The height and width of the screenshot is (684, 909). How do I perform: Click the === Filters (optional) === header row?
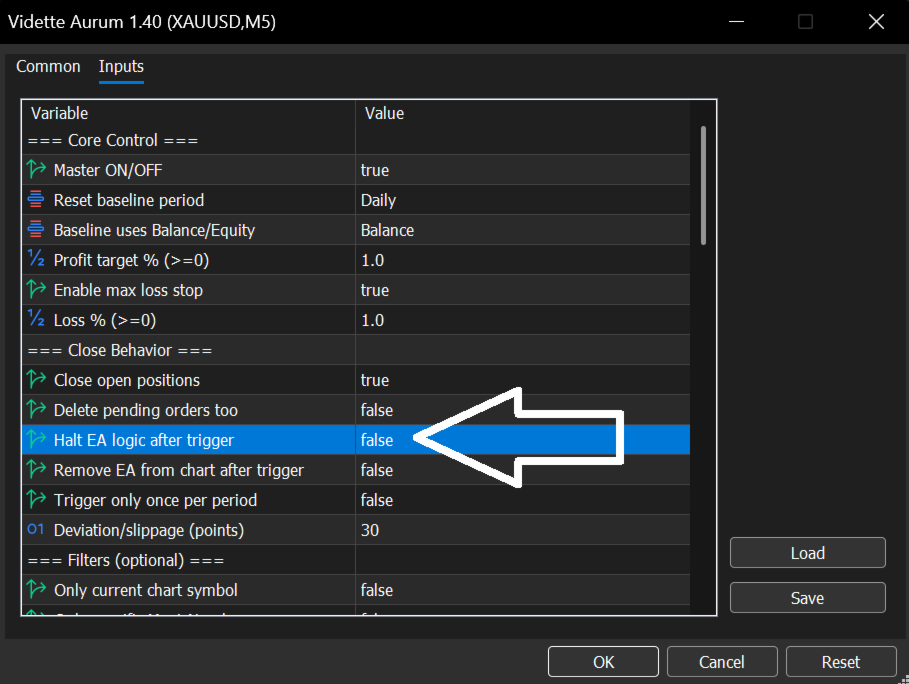tap(356, 560)
